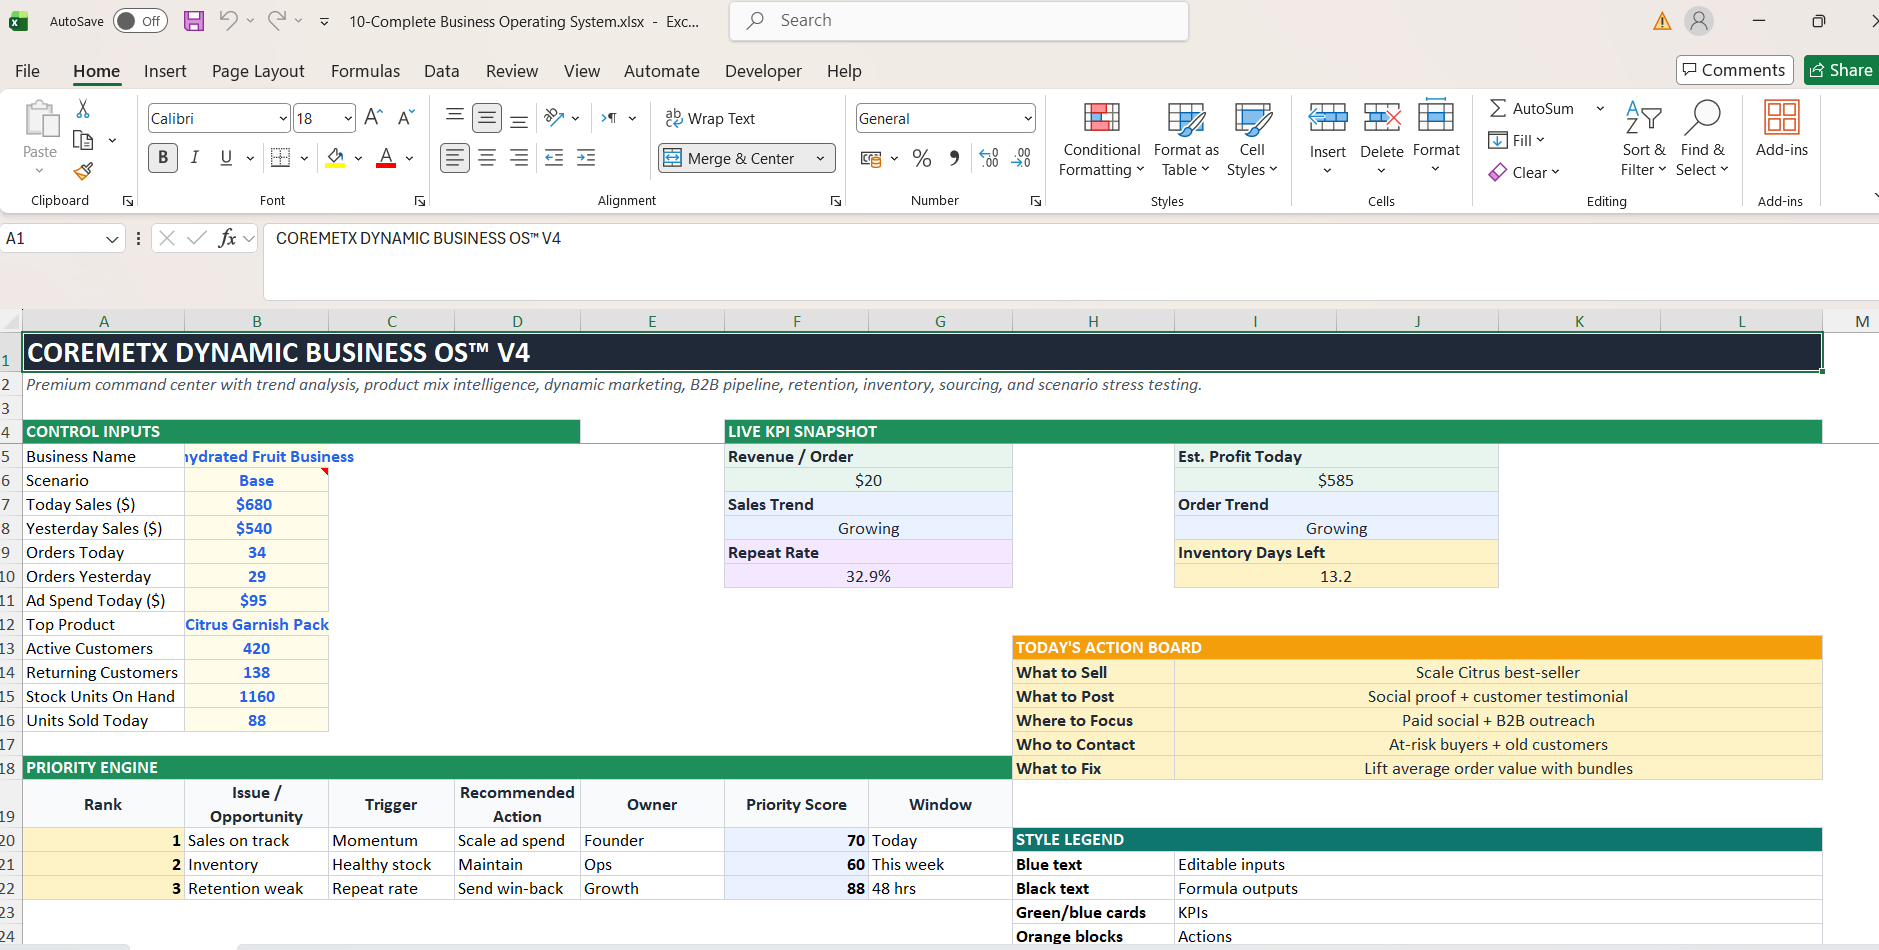Open the File menu

(x=28, y=71)
